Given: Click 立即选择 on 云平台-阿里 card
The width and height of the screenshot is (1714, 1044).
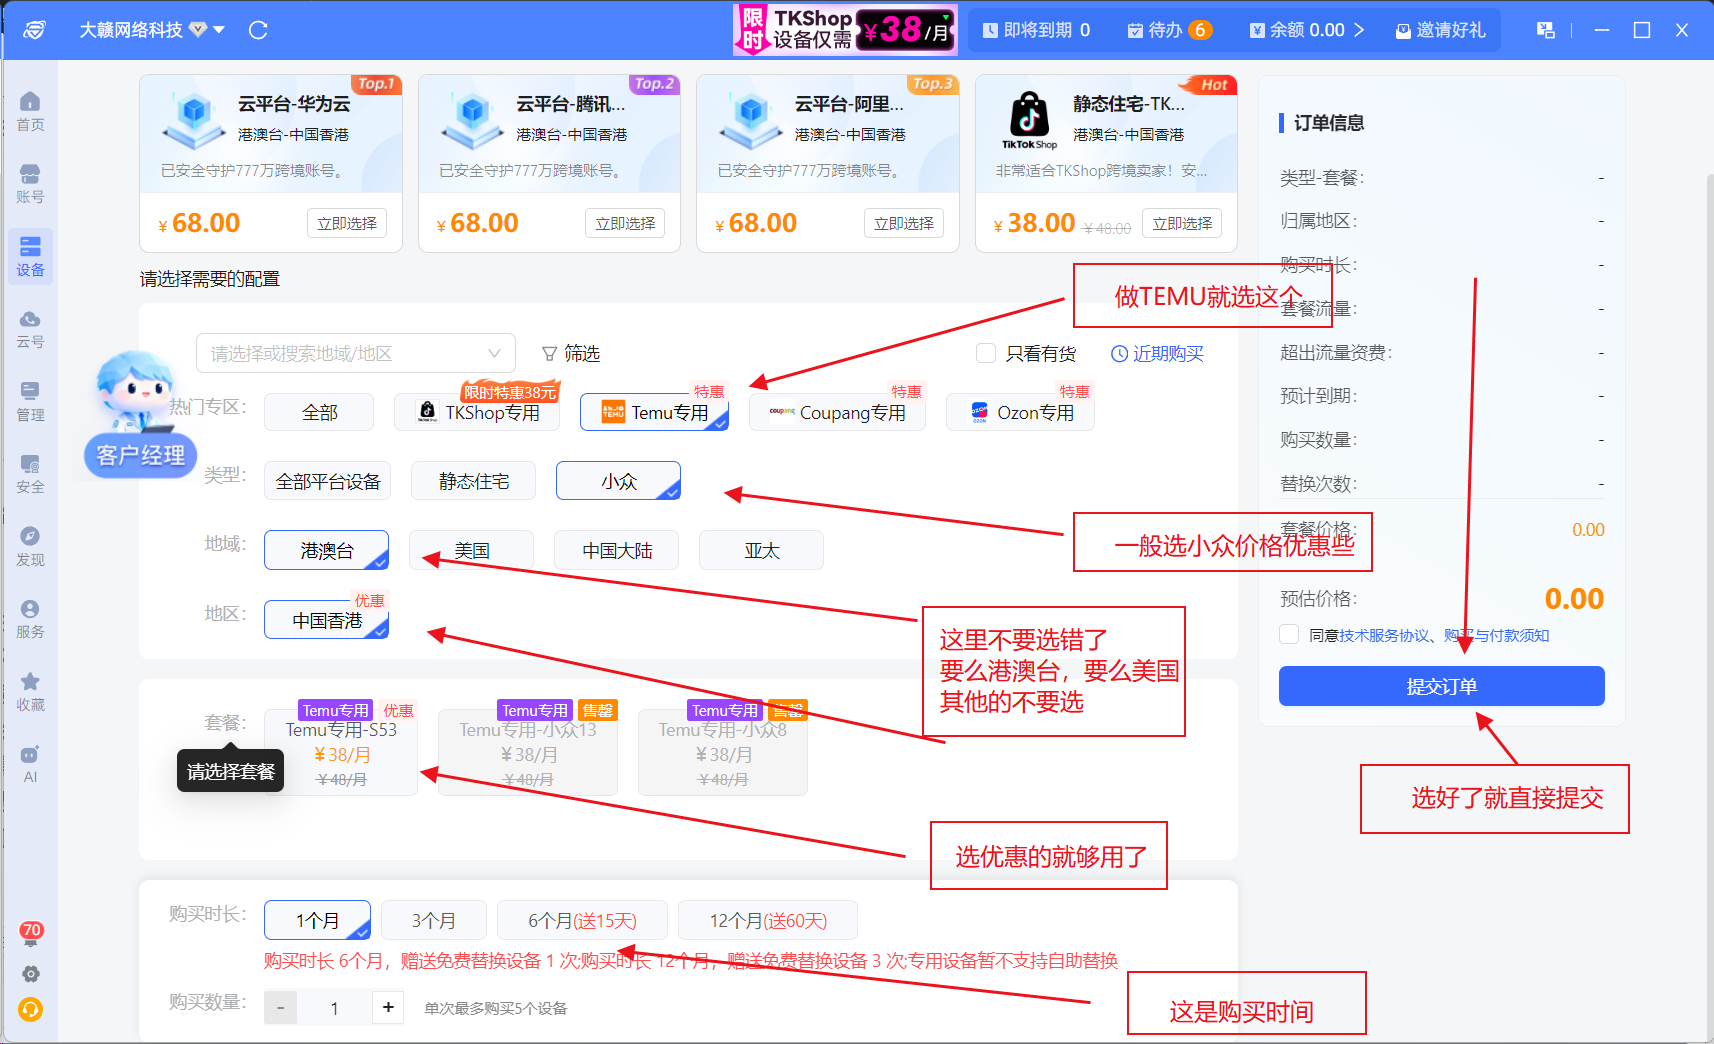Looking at the screenshot, I should tap(904, 223).
